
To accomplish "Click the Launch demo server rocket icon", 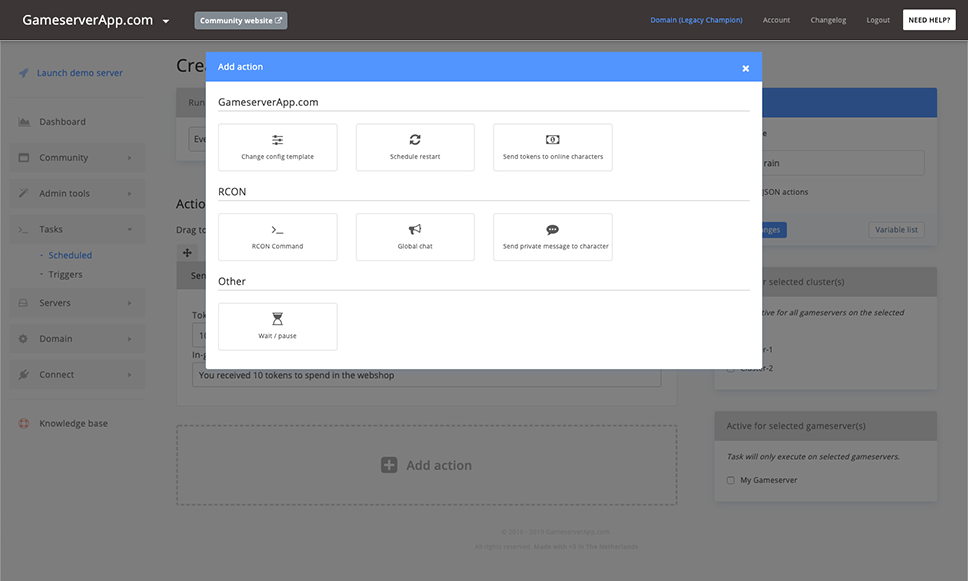I will [x=23, y=73].
